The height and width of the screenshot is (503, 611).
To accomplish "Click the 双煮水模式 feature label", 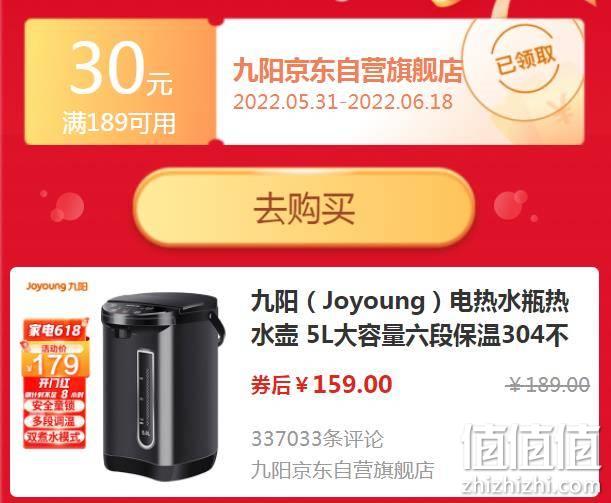I will coord(54,437).
